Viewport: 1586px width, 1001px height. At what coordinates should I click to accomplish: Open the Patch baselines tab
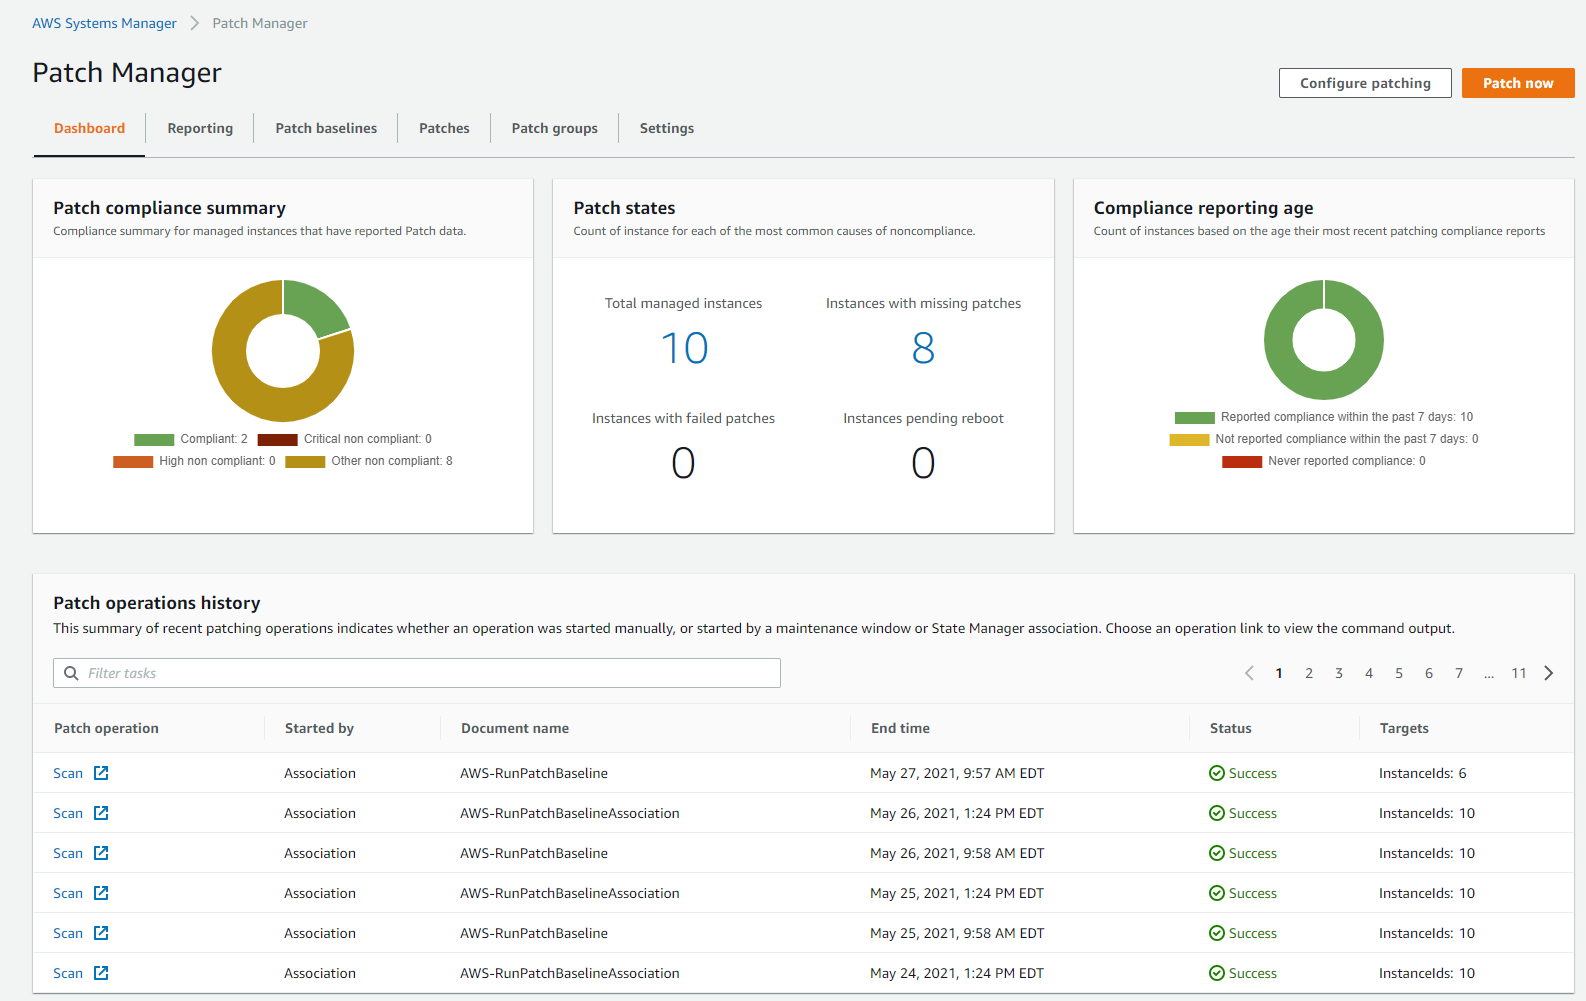[326, 128]
